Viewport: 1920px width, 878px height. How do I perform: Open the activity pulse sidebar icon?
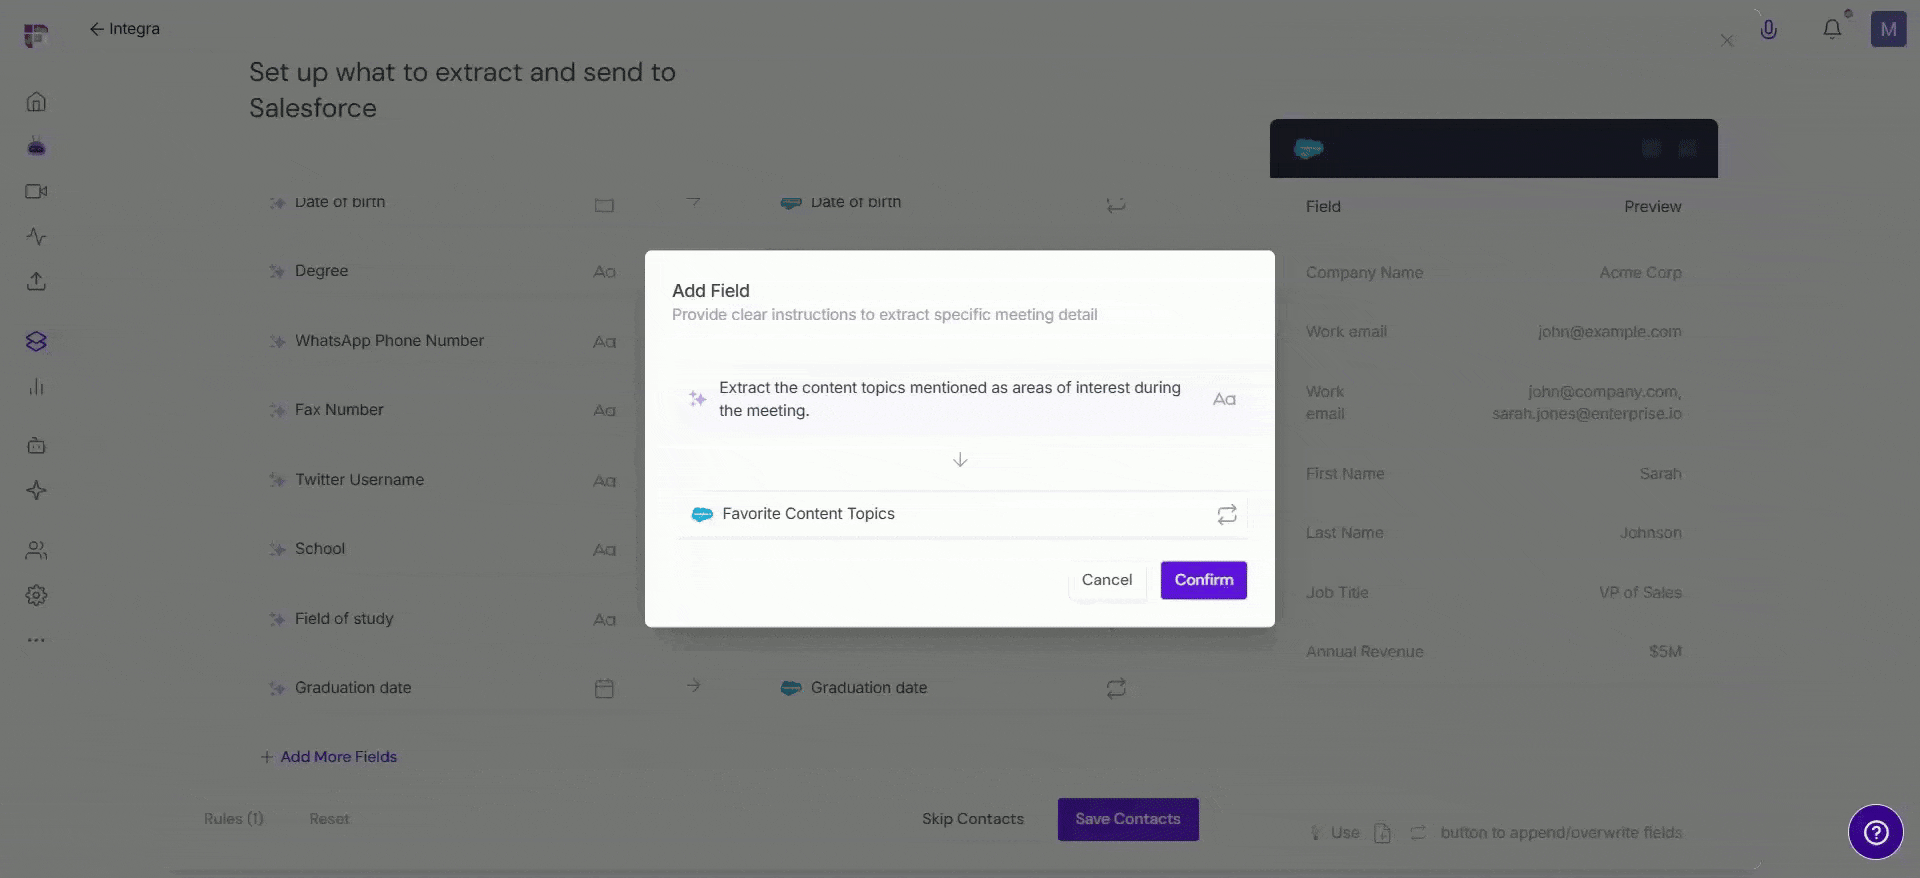coord(36,237)
